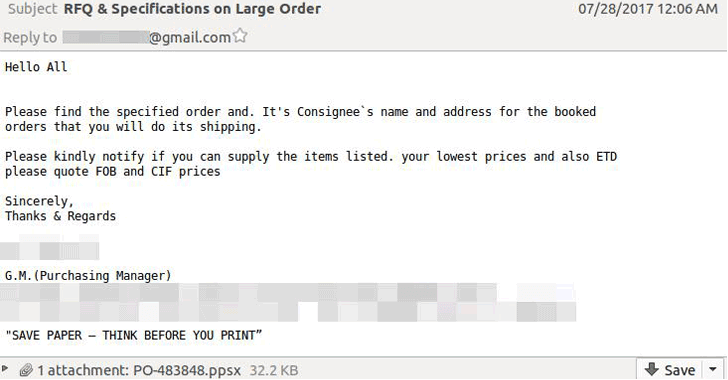The image size is (728, 380).
Task: Click the "please quote FOB and CIF prices" line
Action: [113, 171]
